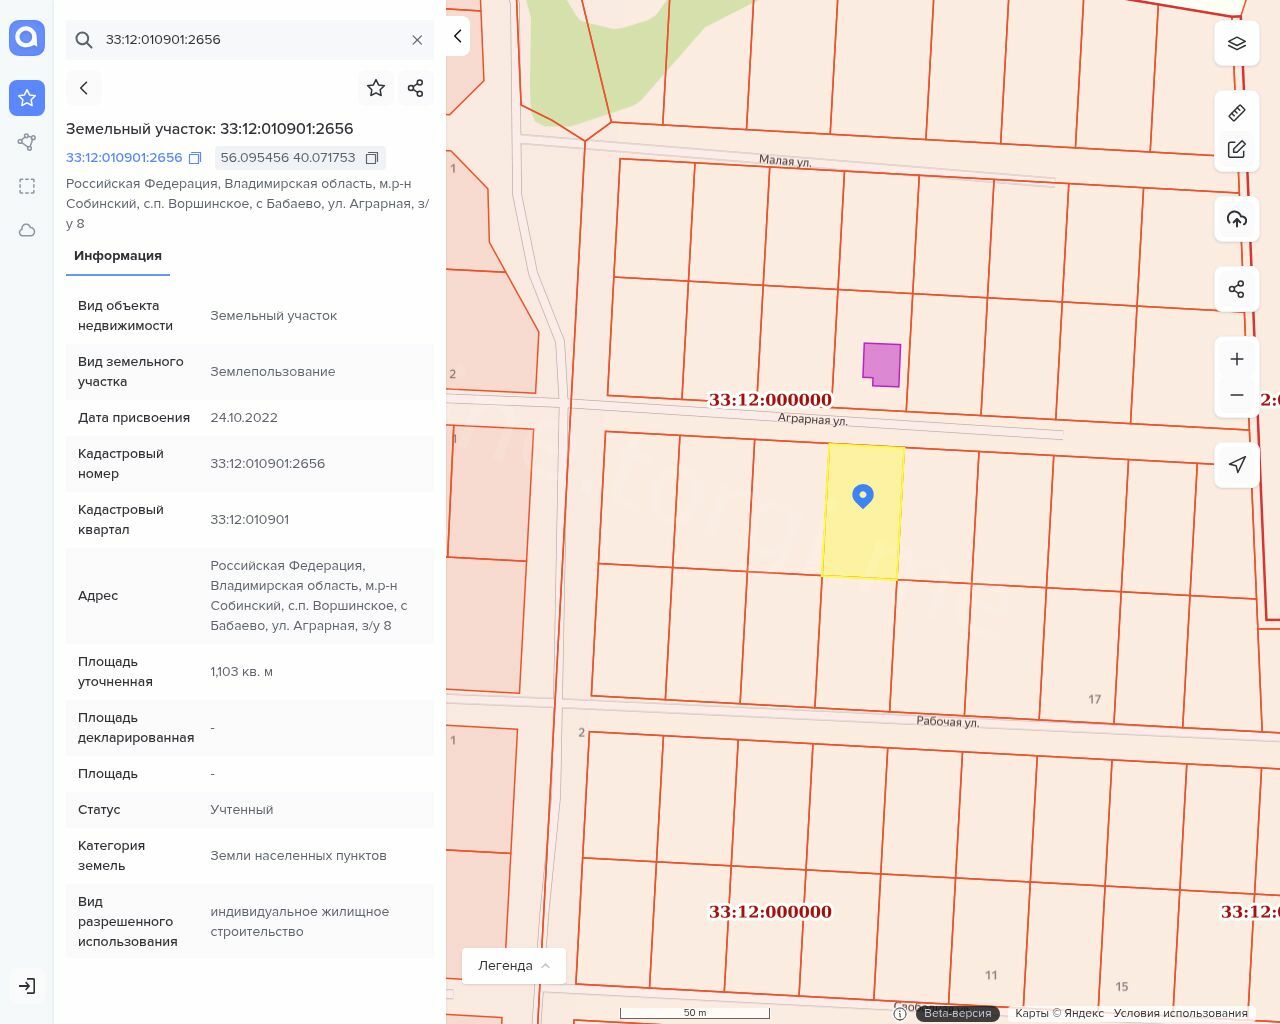Share the parcel card from header
Image resolution: width=1280 pixels, height=1024 pixels.
416,88
